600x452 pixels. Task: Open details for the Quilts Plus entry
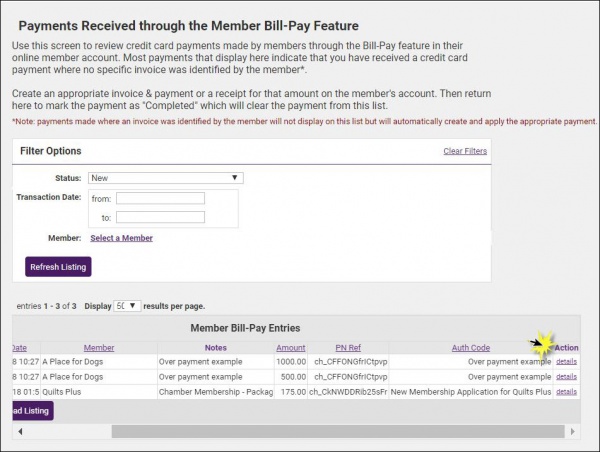point(566,392)
